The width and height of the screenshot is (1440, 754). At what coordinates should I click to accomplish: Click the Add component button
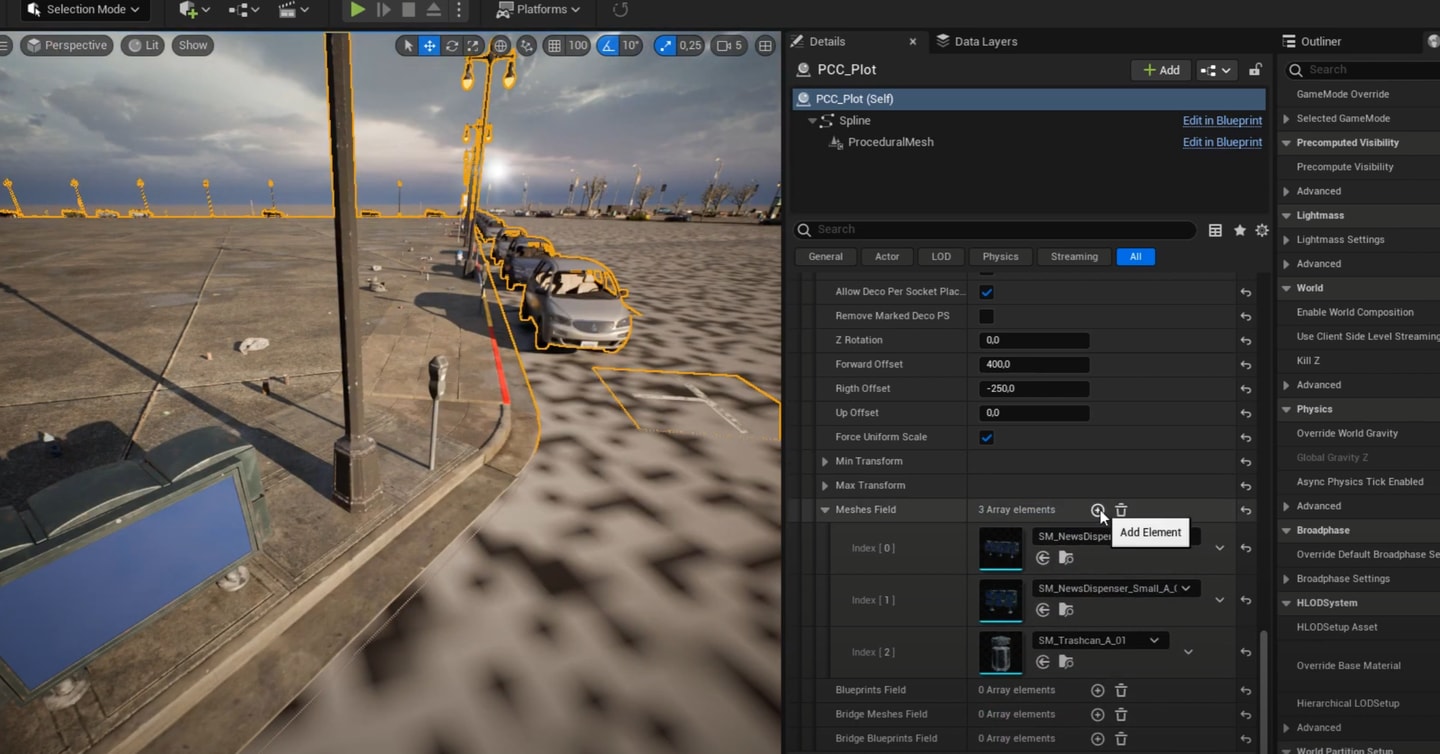(1160, 70)
